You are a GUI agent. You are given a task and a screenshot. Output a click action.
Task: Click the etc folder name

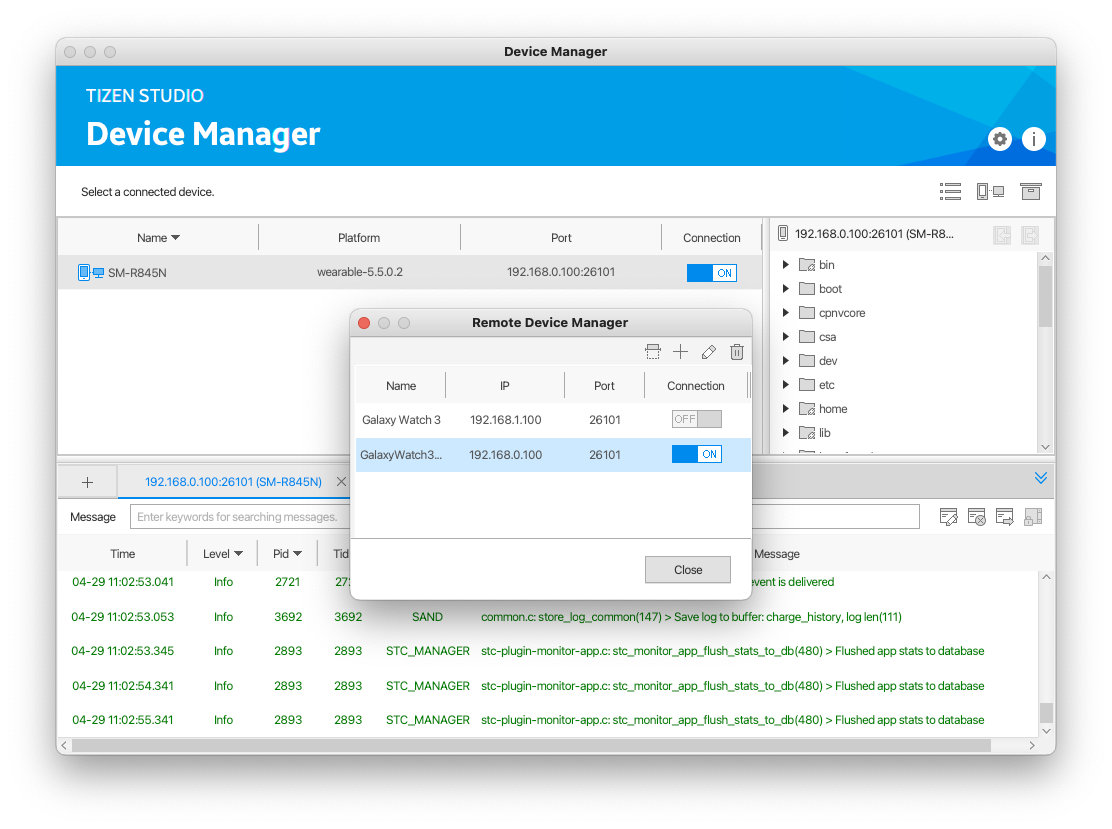(827, 384)
